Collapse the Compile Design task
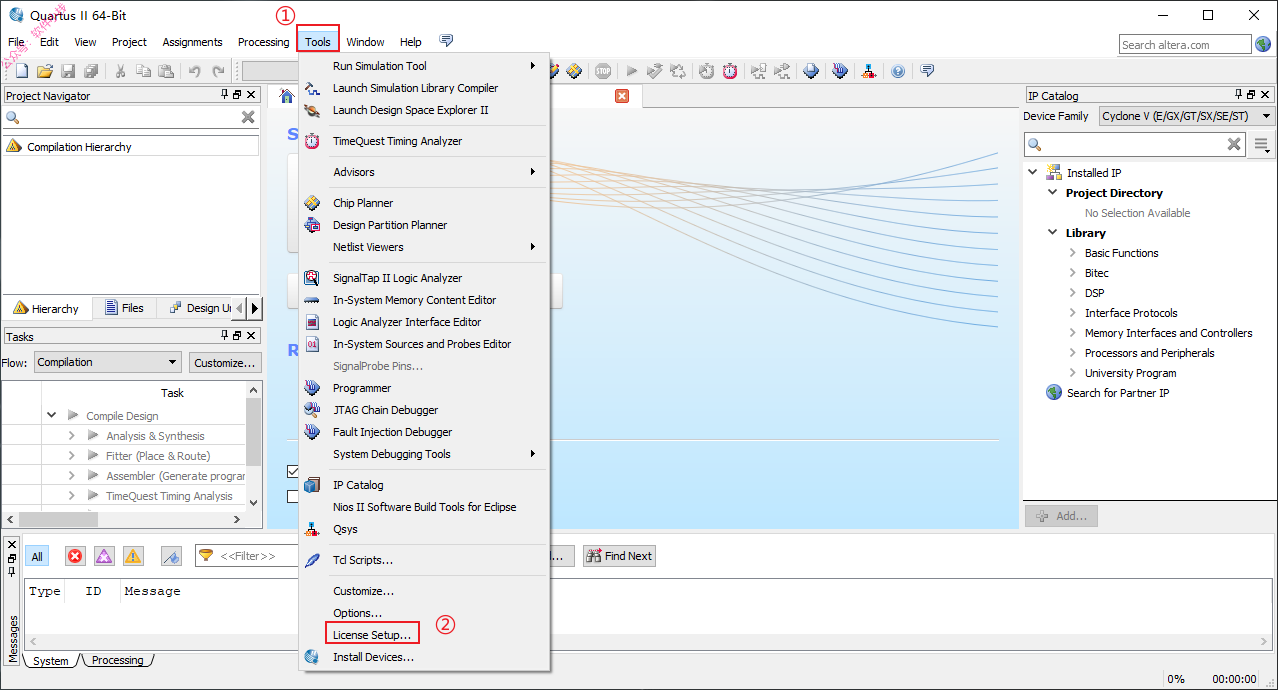Screen dimensions: 1278x690 click(52, 415)
